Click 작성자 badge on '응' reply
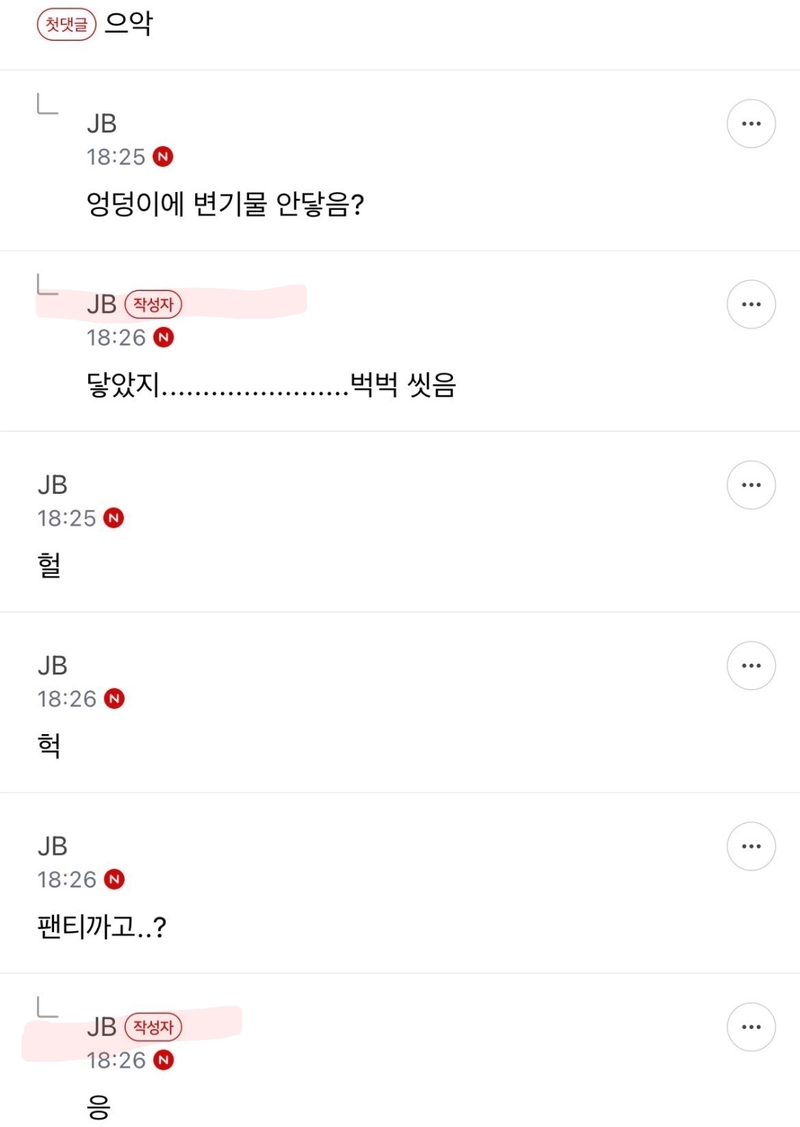This screenshot has width=800, height=1127. [x=153, y=1026]
